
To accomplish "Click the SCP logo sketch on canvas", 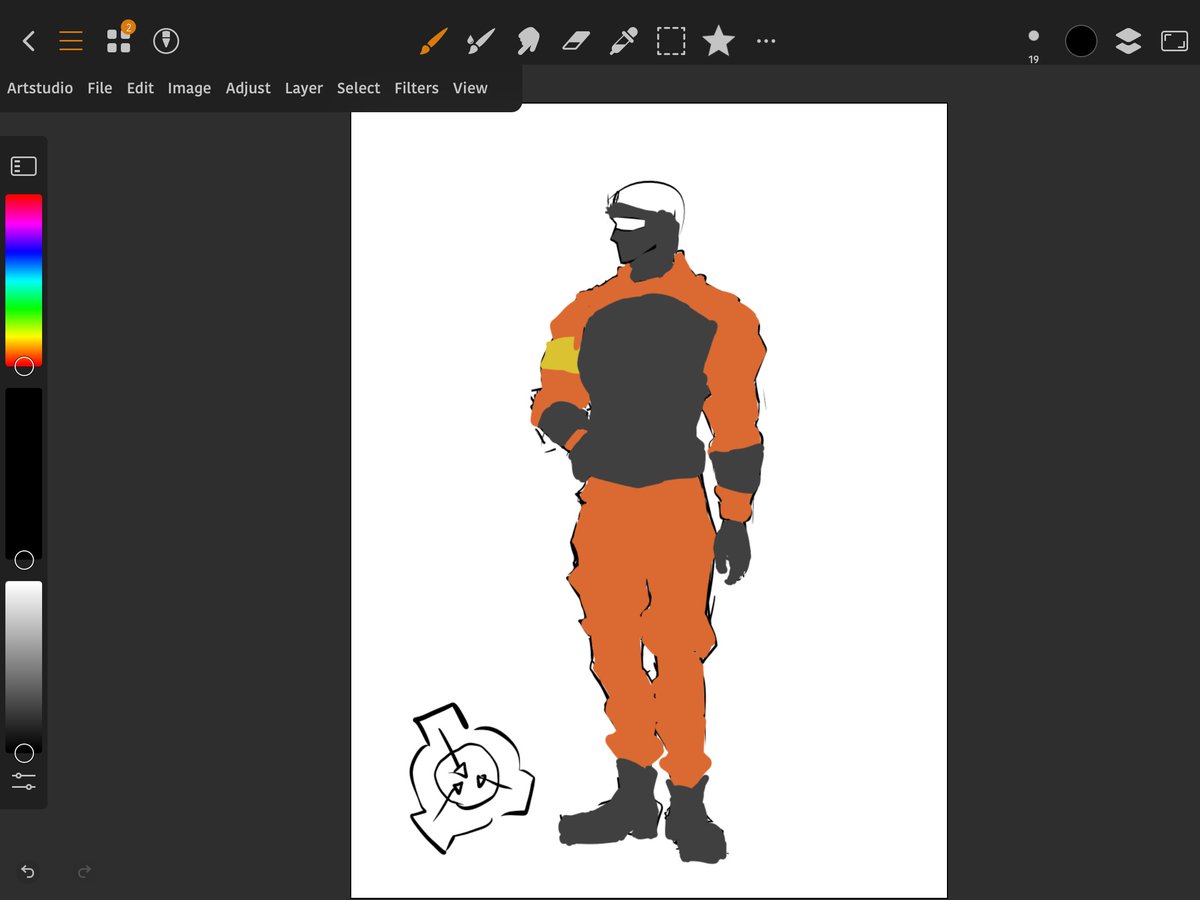I will click(471, 779).
